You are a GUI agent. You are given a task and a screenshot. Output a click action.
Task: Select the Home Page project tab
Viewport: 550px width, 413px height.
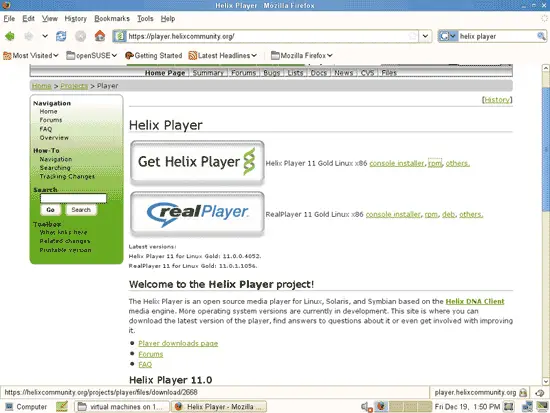click(165, 73)
